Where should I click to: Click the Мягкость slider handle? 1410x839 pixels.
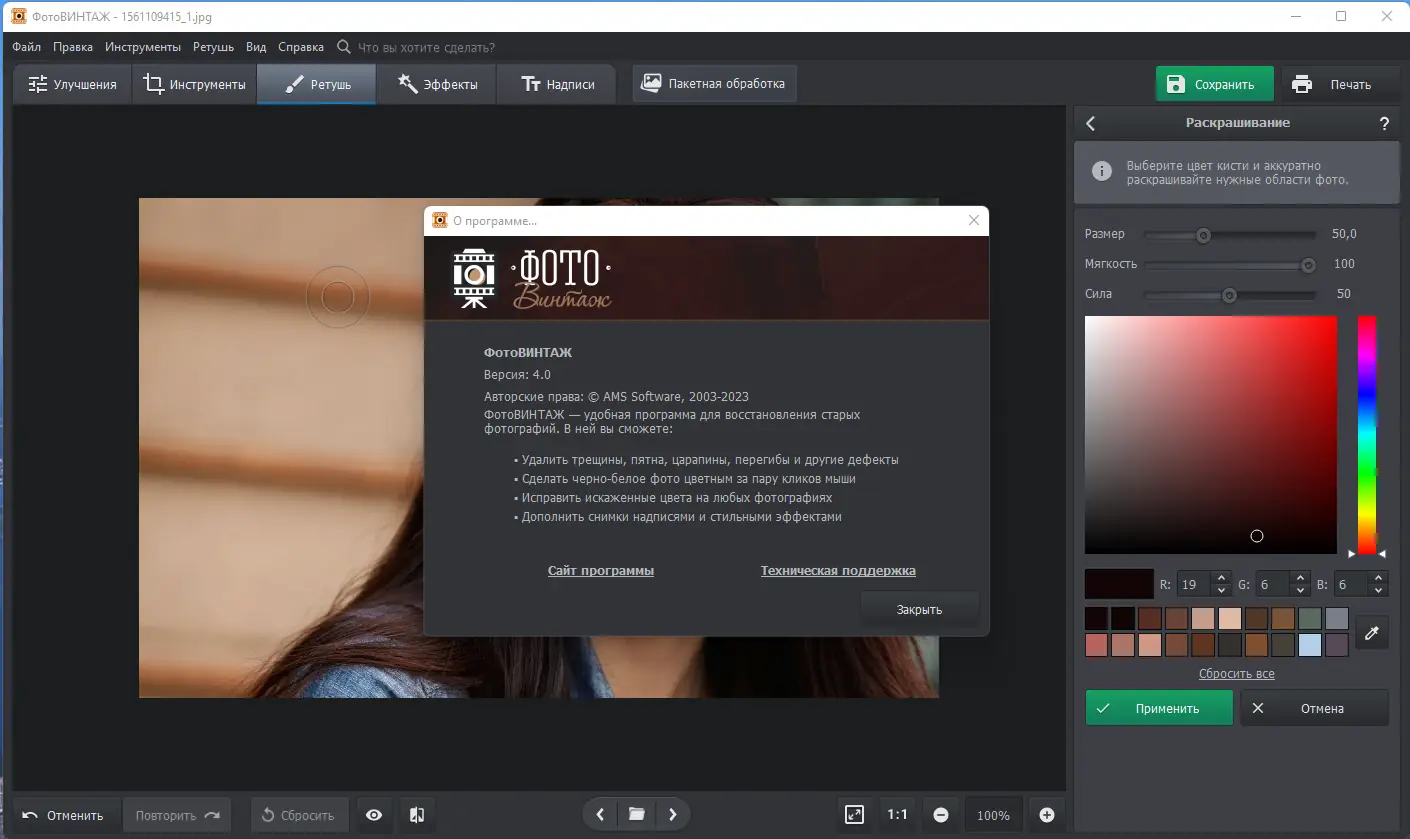(1308, 265)
